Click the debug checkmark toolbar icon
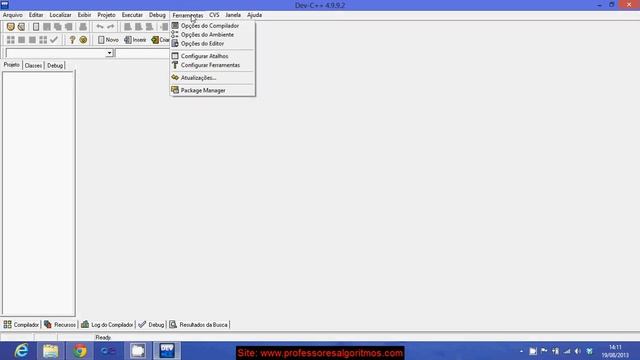Viewport: 640px width, 360px height. pyautogui.click(x=54, y=40)
